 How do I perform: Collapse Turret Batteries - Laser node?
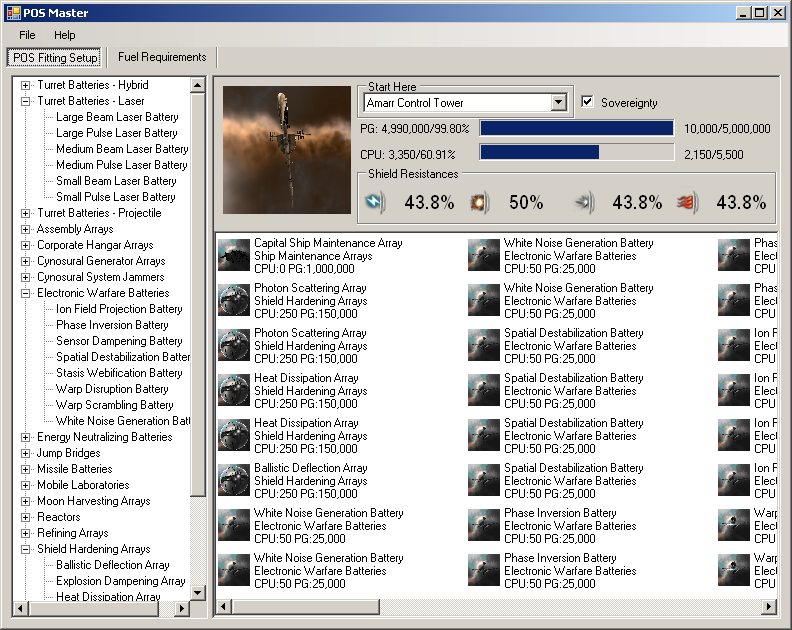(25, 102)
